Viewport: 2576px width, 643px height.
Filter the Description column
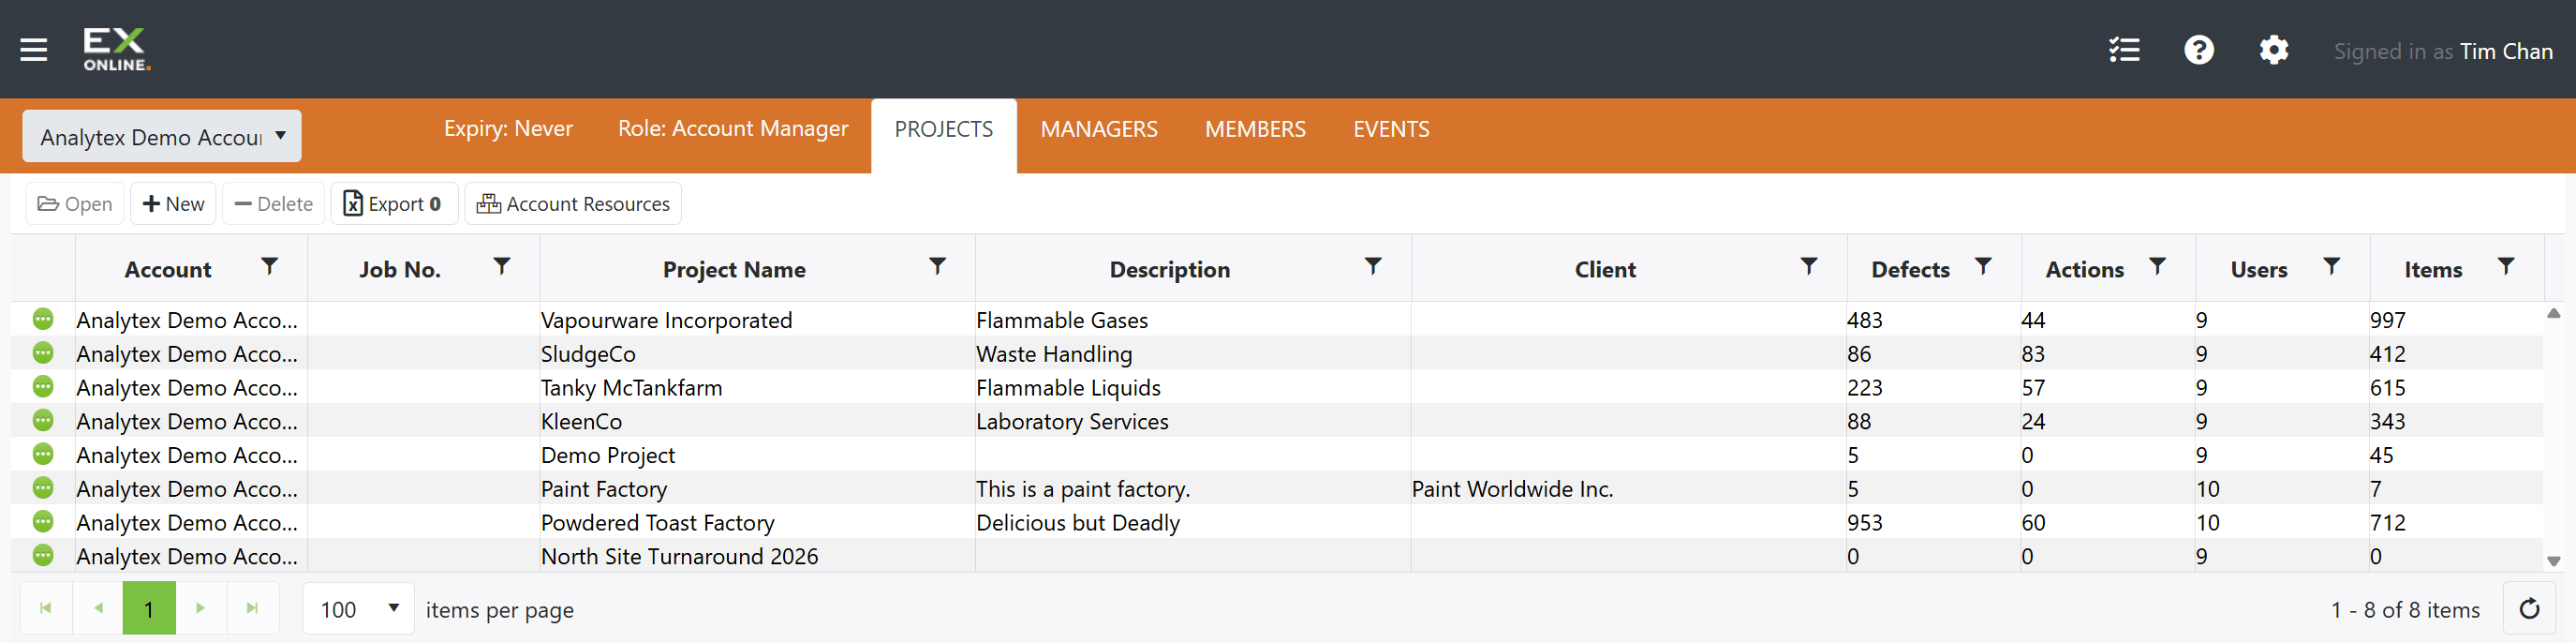[x=1373, y=266]
